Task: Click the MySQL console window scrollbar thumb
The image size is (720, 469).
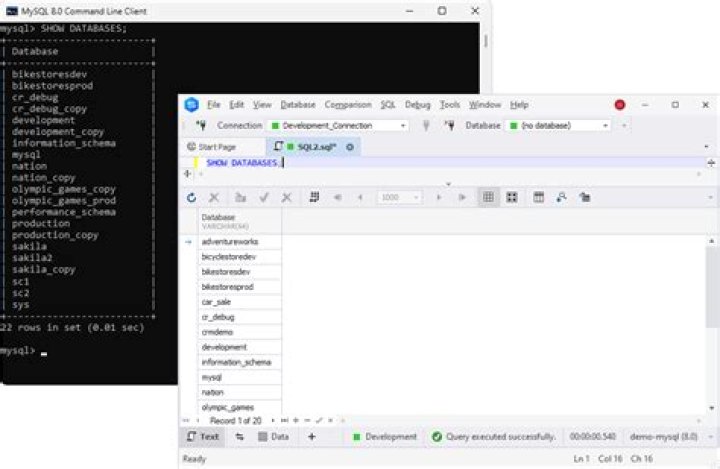Action: click(486, 41)
